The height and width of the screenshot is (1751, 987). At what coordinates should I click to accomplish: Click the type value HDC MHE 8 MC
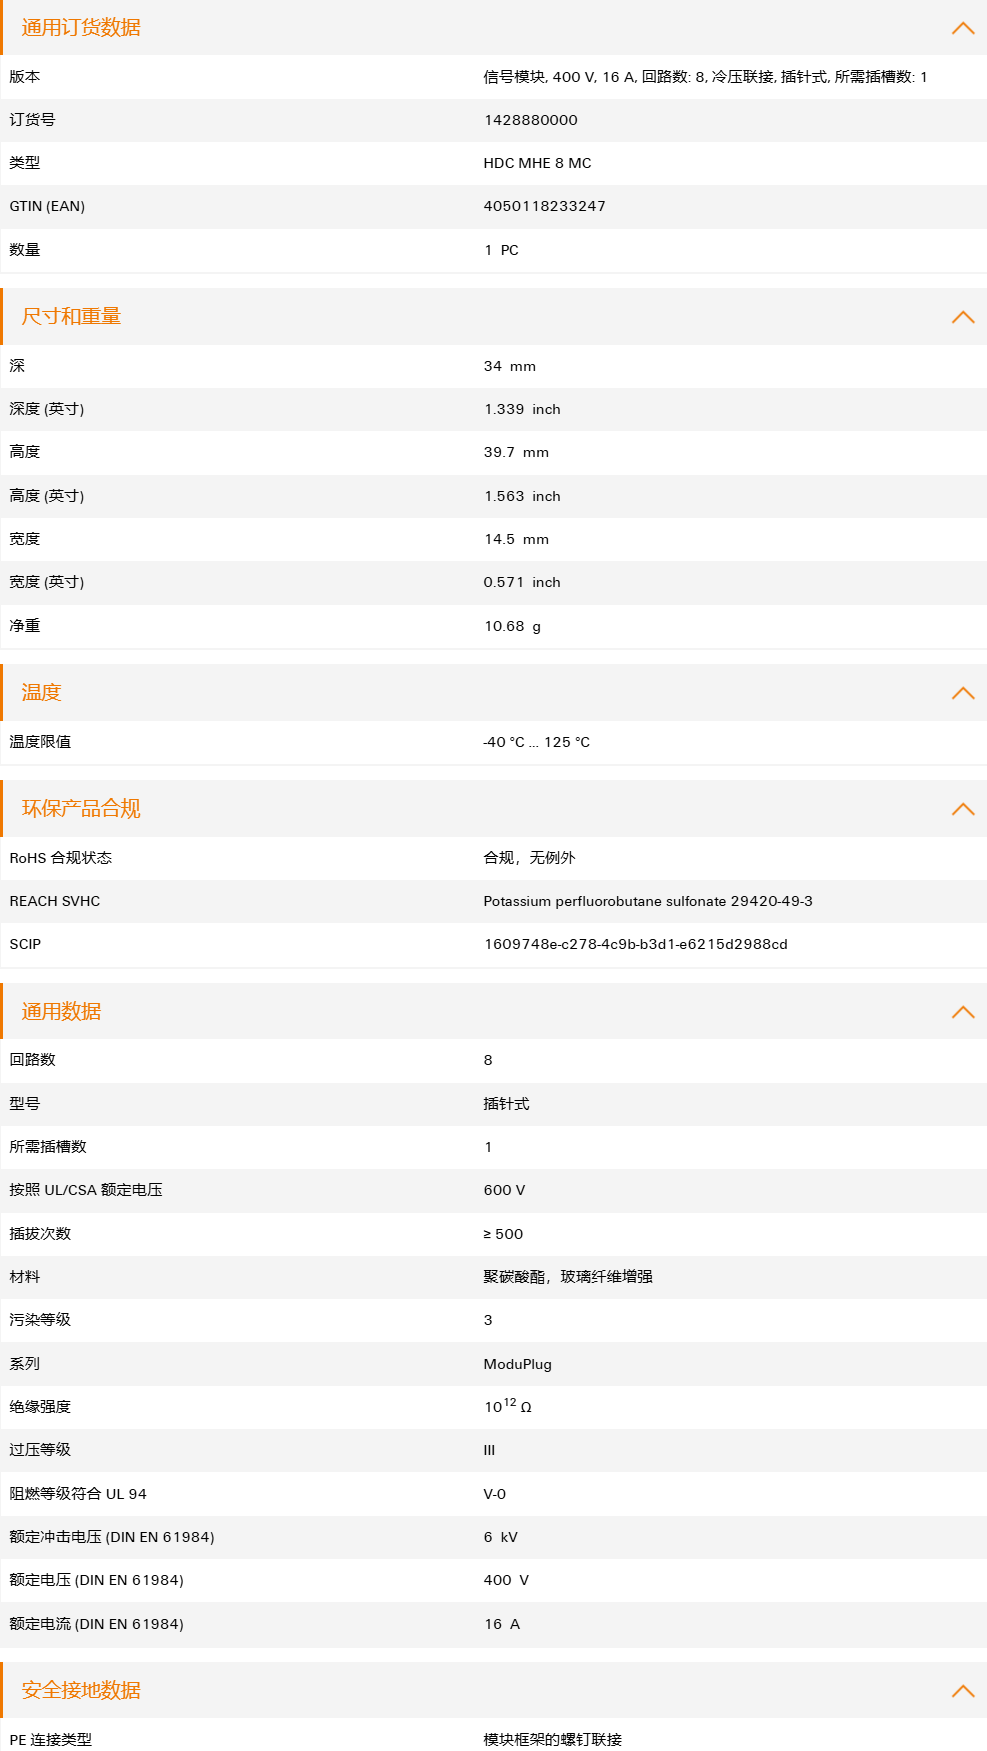[x=537, y=163]
